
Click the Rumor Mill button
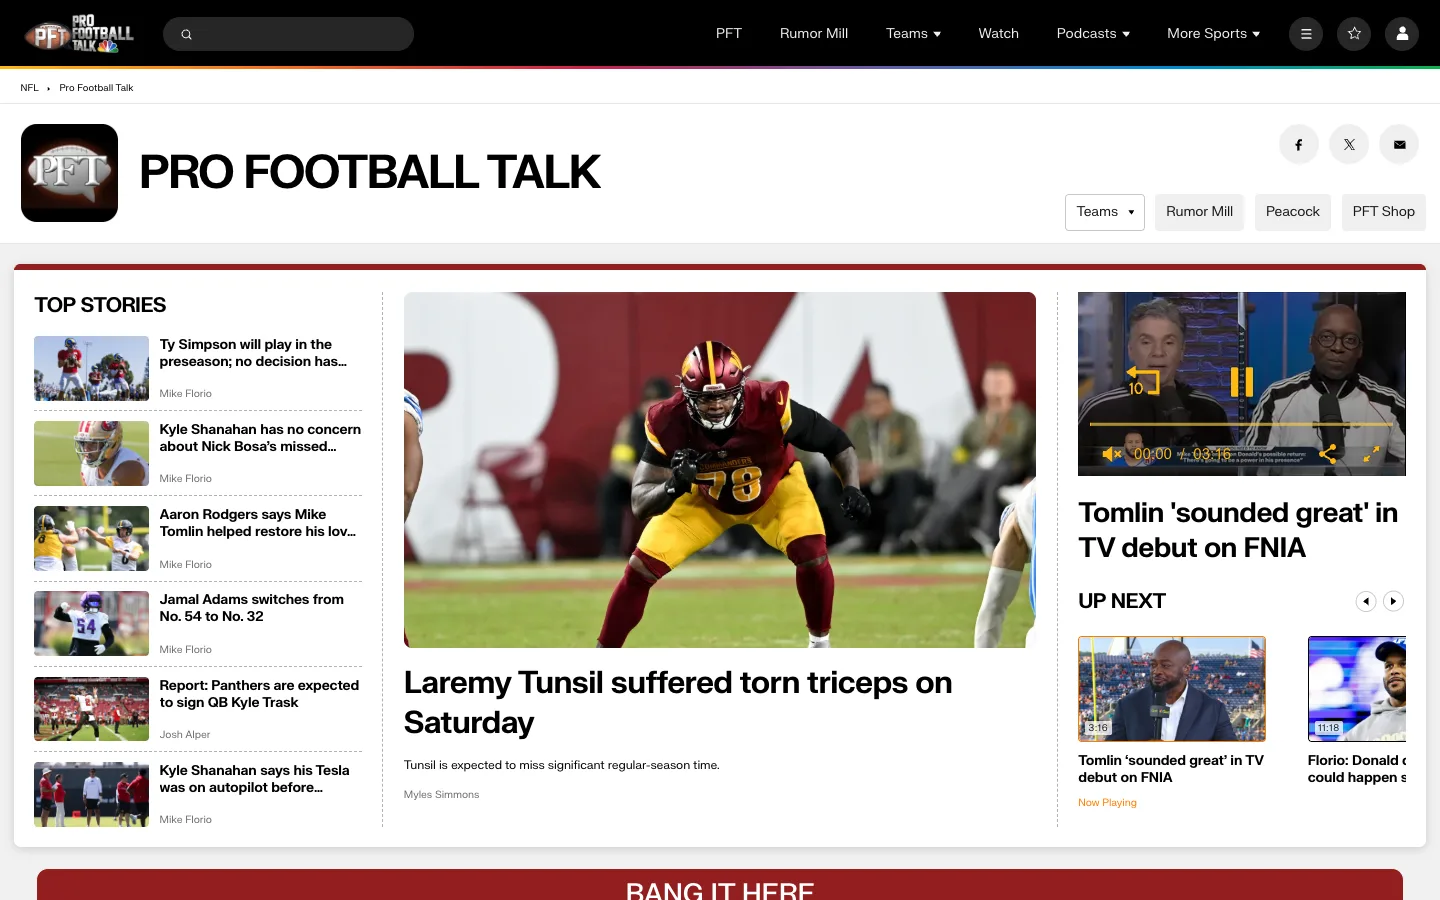pyautogui.click(x=1199, y=212)
